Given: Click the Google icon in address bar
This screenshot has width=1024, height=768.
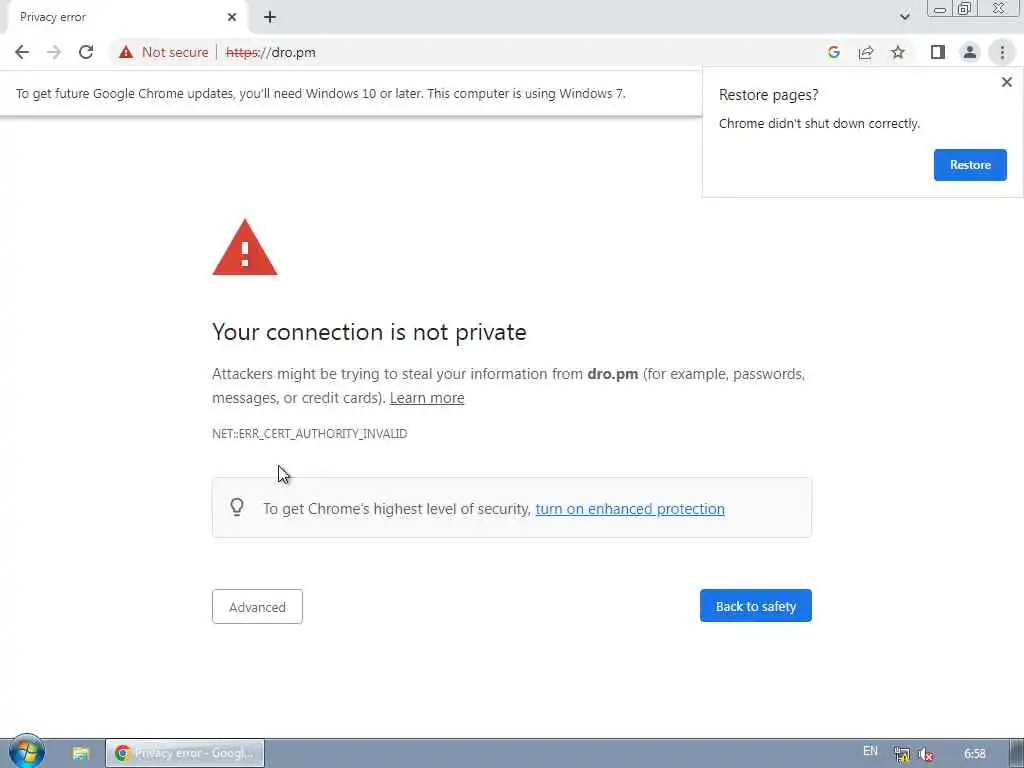Looking at the screenshot, I should pos(833,52).
